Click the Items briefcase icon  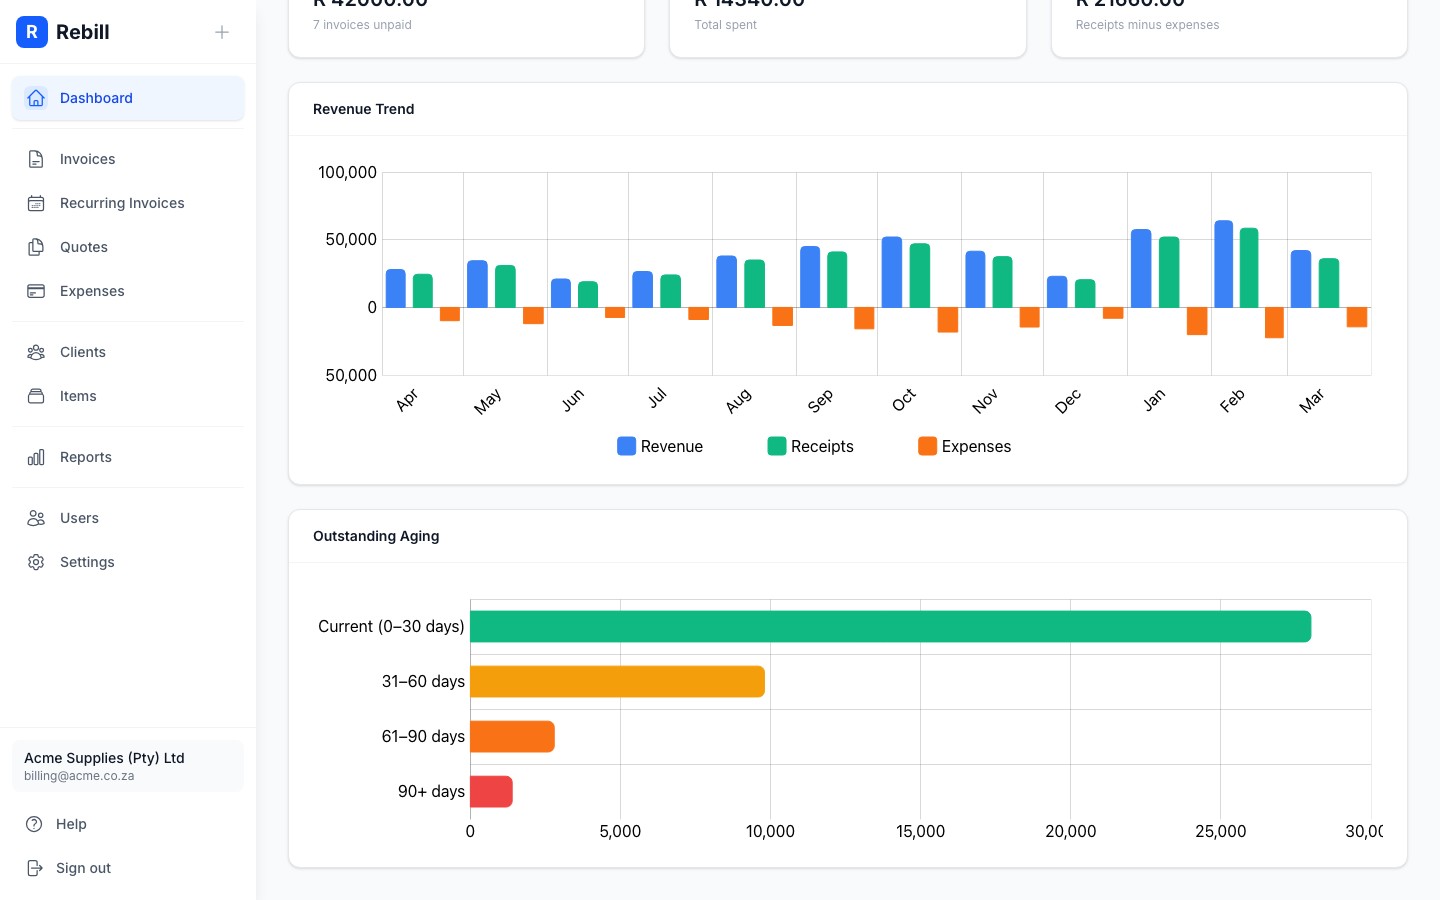click(x=36, y=396)
